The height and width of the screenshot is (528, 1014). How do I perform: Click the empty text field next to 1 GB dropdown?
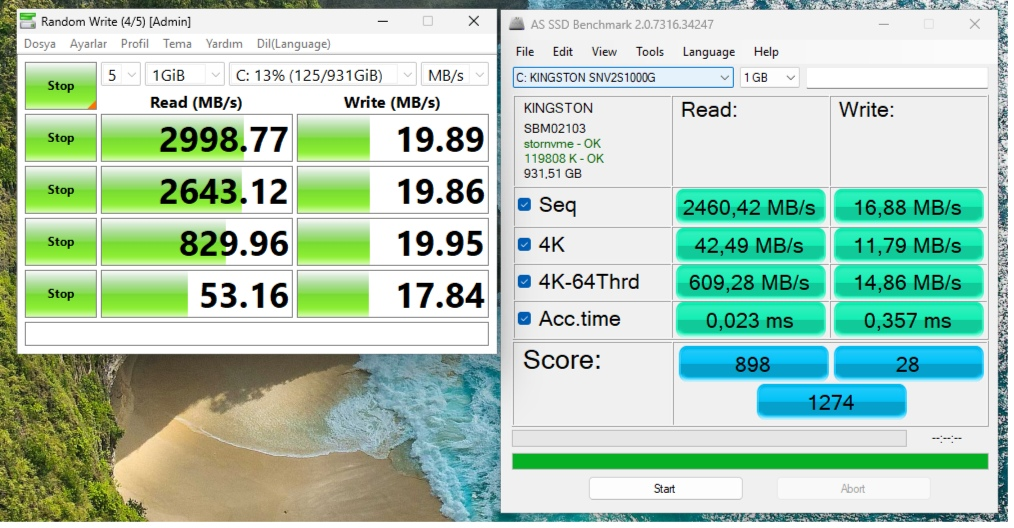click(897, 78)
